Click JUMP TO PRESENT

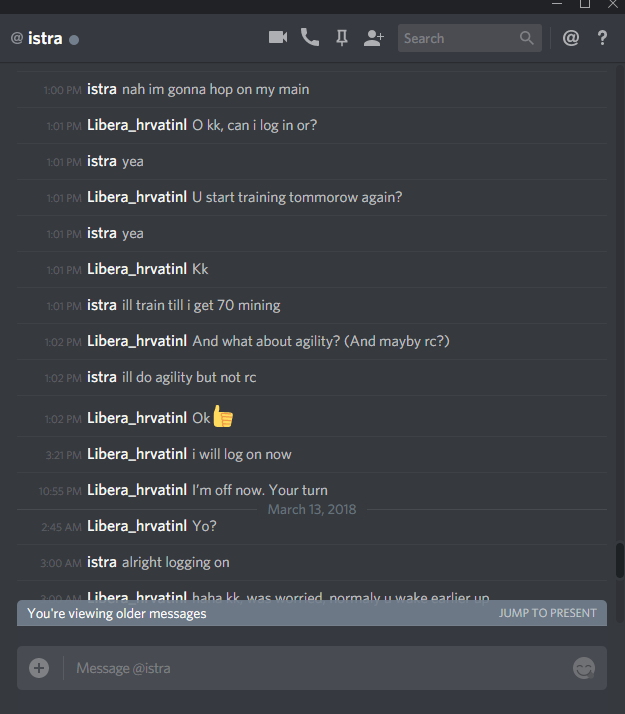pyautogui.click(x=547, y=613)
